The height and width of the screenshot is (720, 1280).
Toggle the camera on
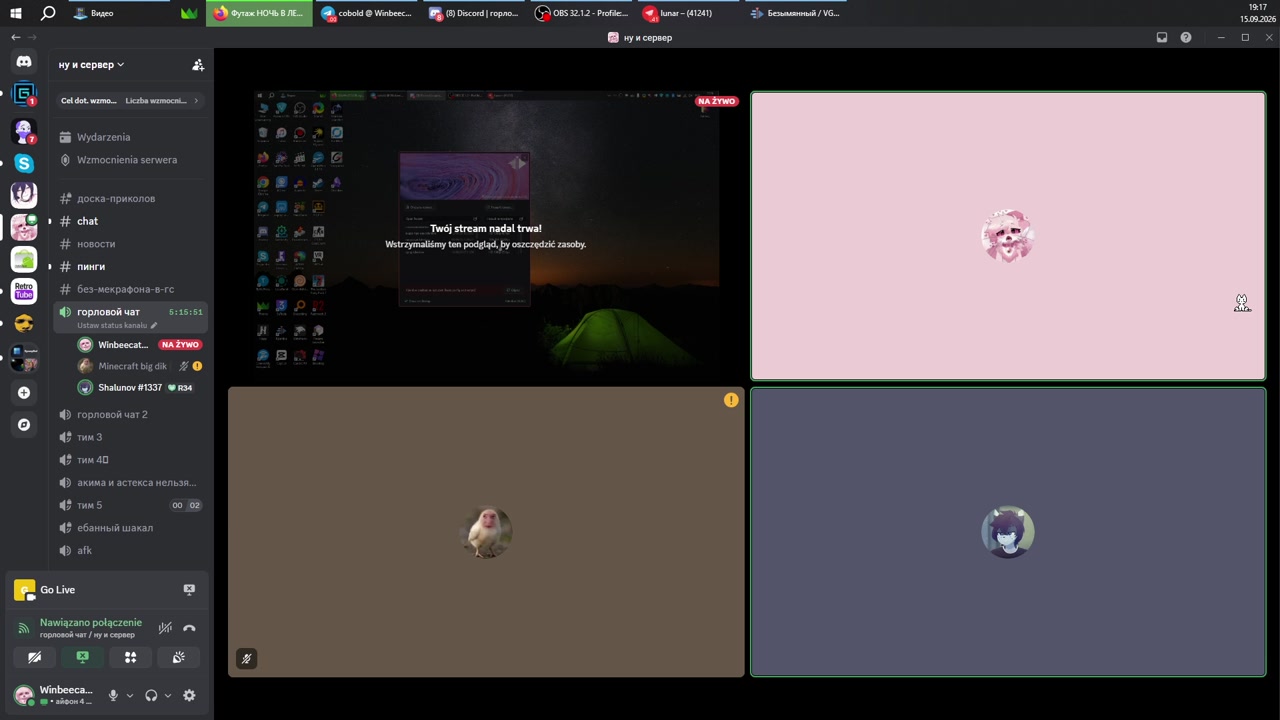tap(34, 657)
